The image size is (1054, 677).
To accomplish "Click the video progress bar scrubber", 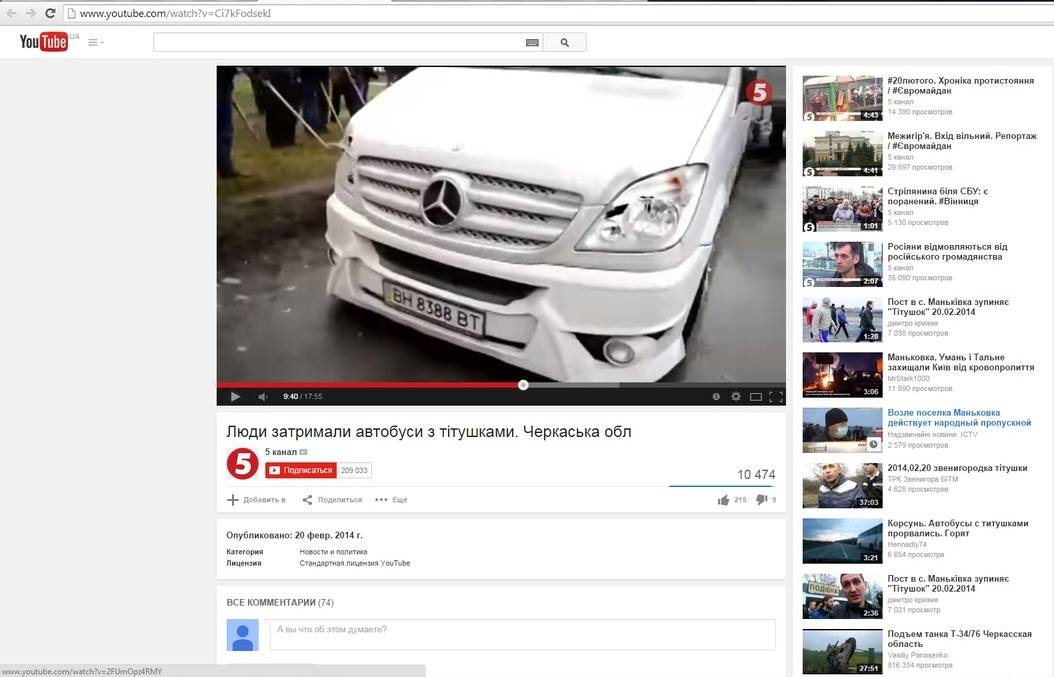I will point(523,385).
